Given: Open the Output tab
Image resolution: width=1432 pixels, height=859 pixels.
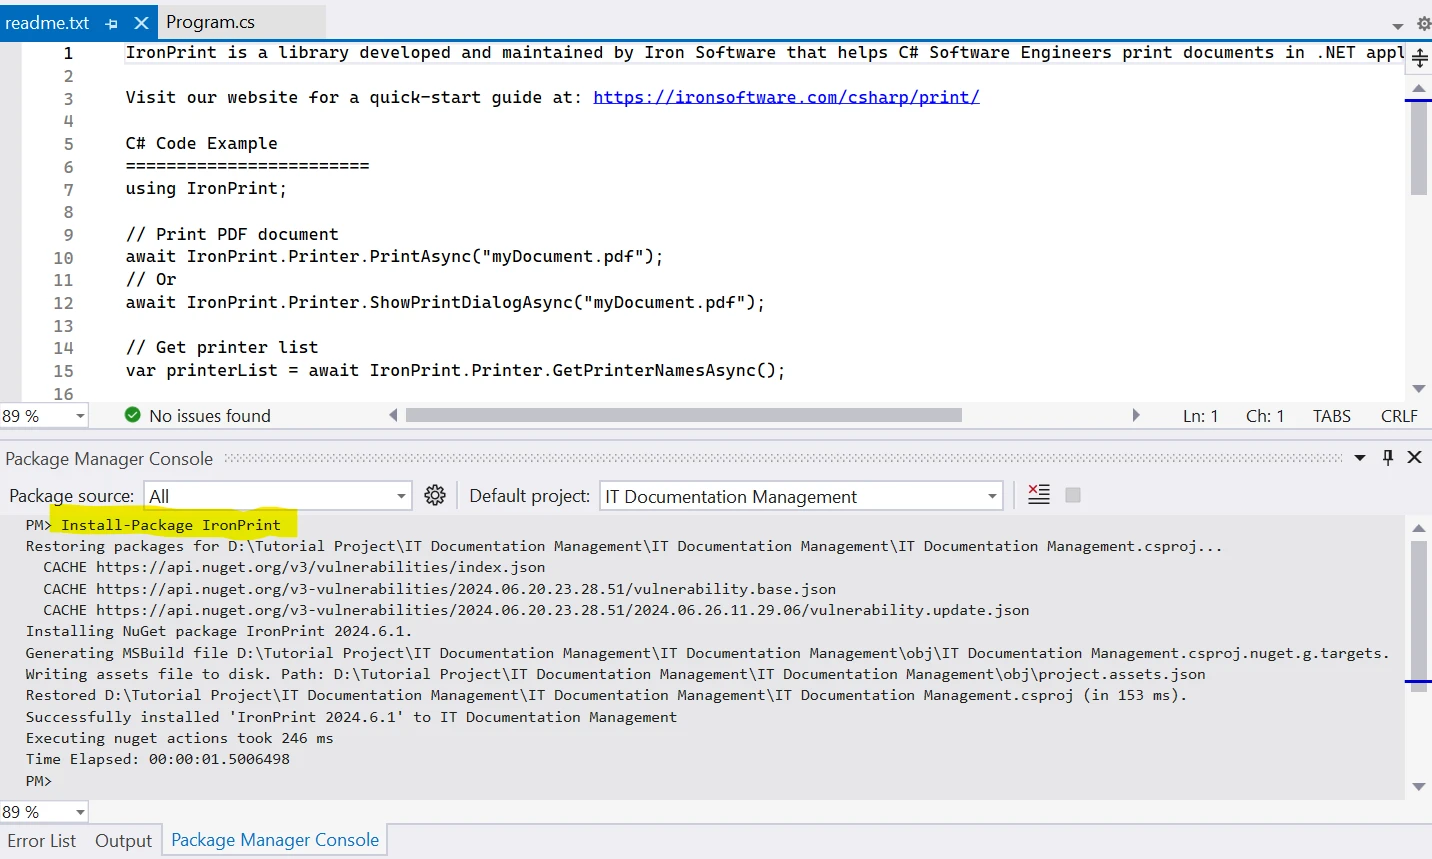Looking at the screenshot, I should pos(123,841).
